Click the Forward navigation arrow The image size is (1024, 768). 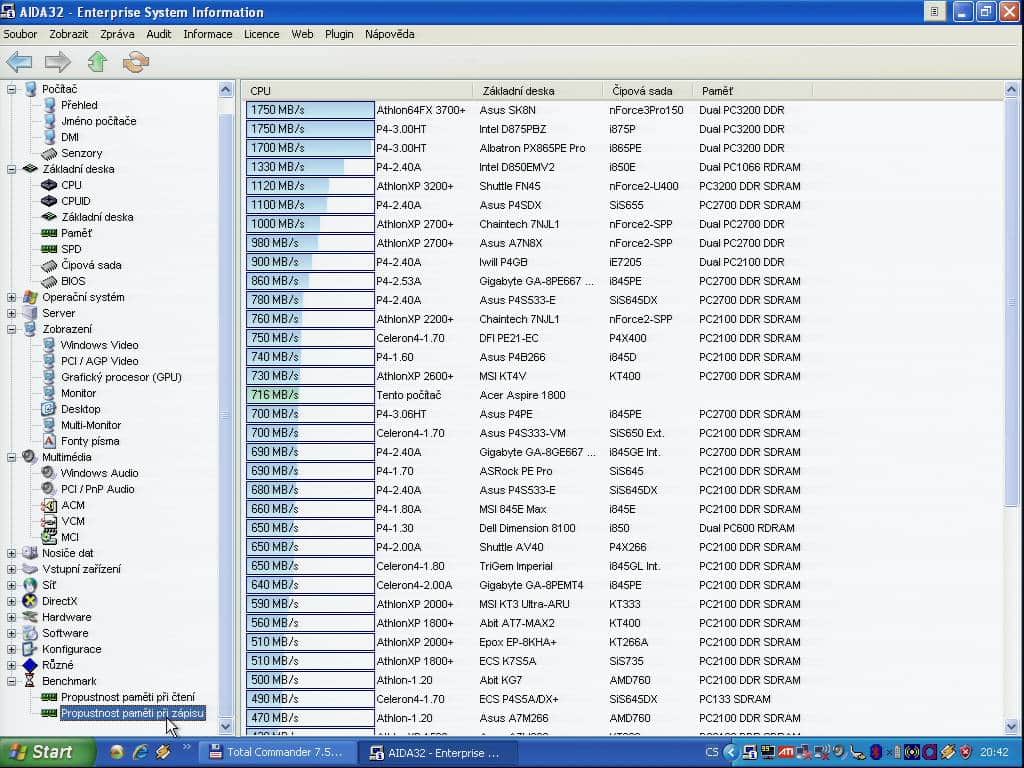57,62
